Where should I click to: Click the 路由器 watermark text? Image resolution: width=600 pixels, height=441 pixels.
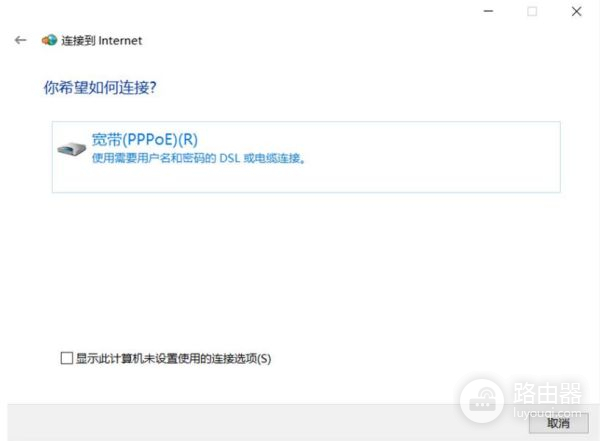coord(548,393)
